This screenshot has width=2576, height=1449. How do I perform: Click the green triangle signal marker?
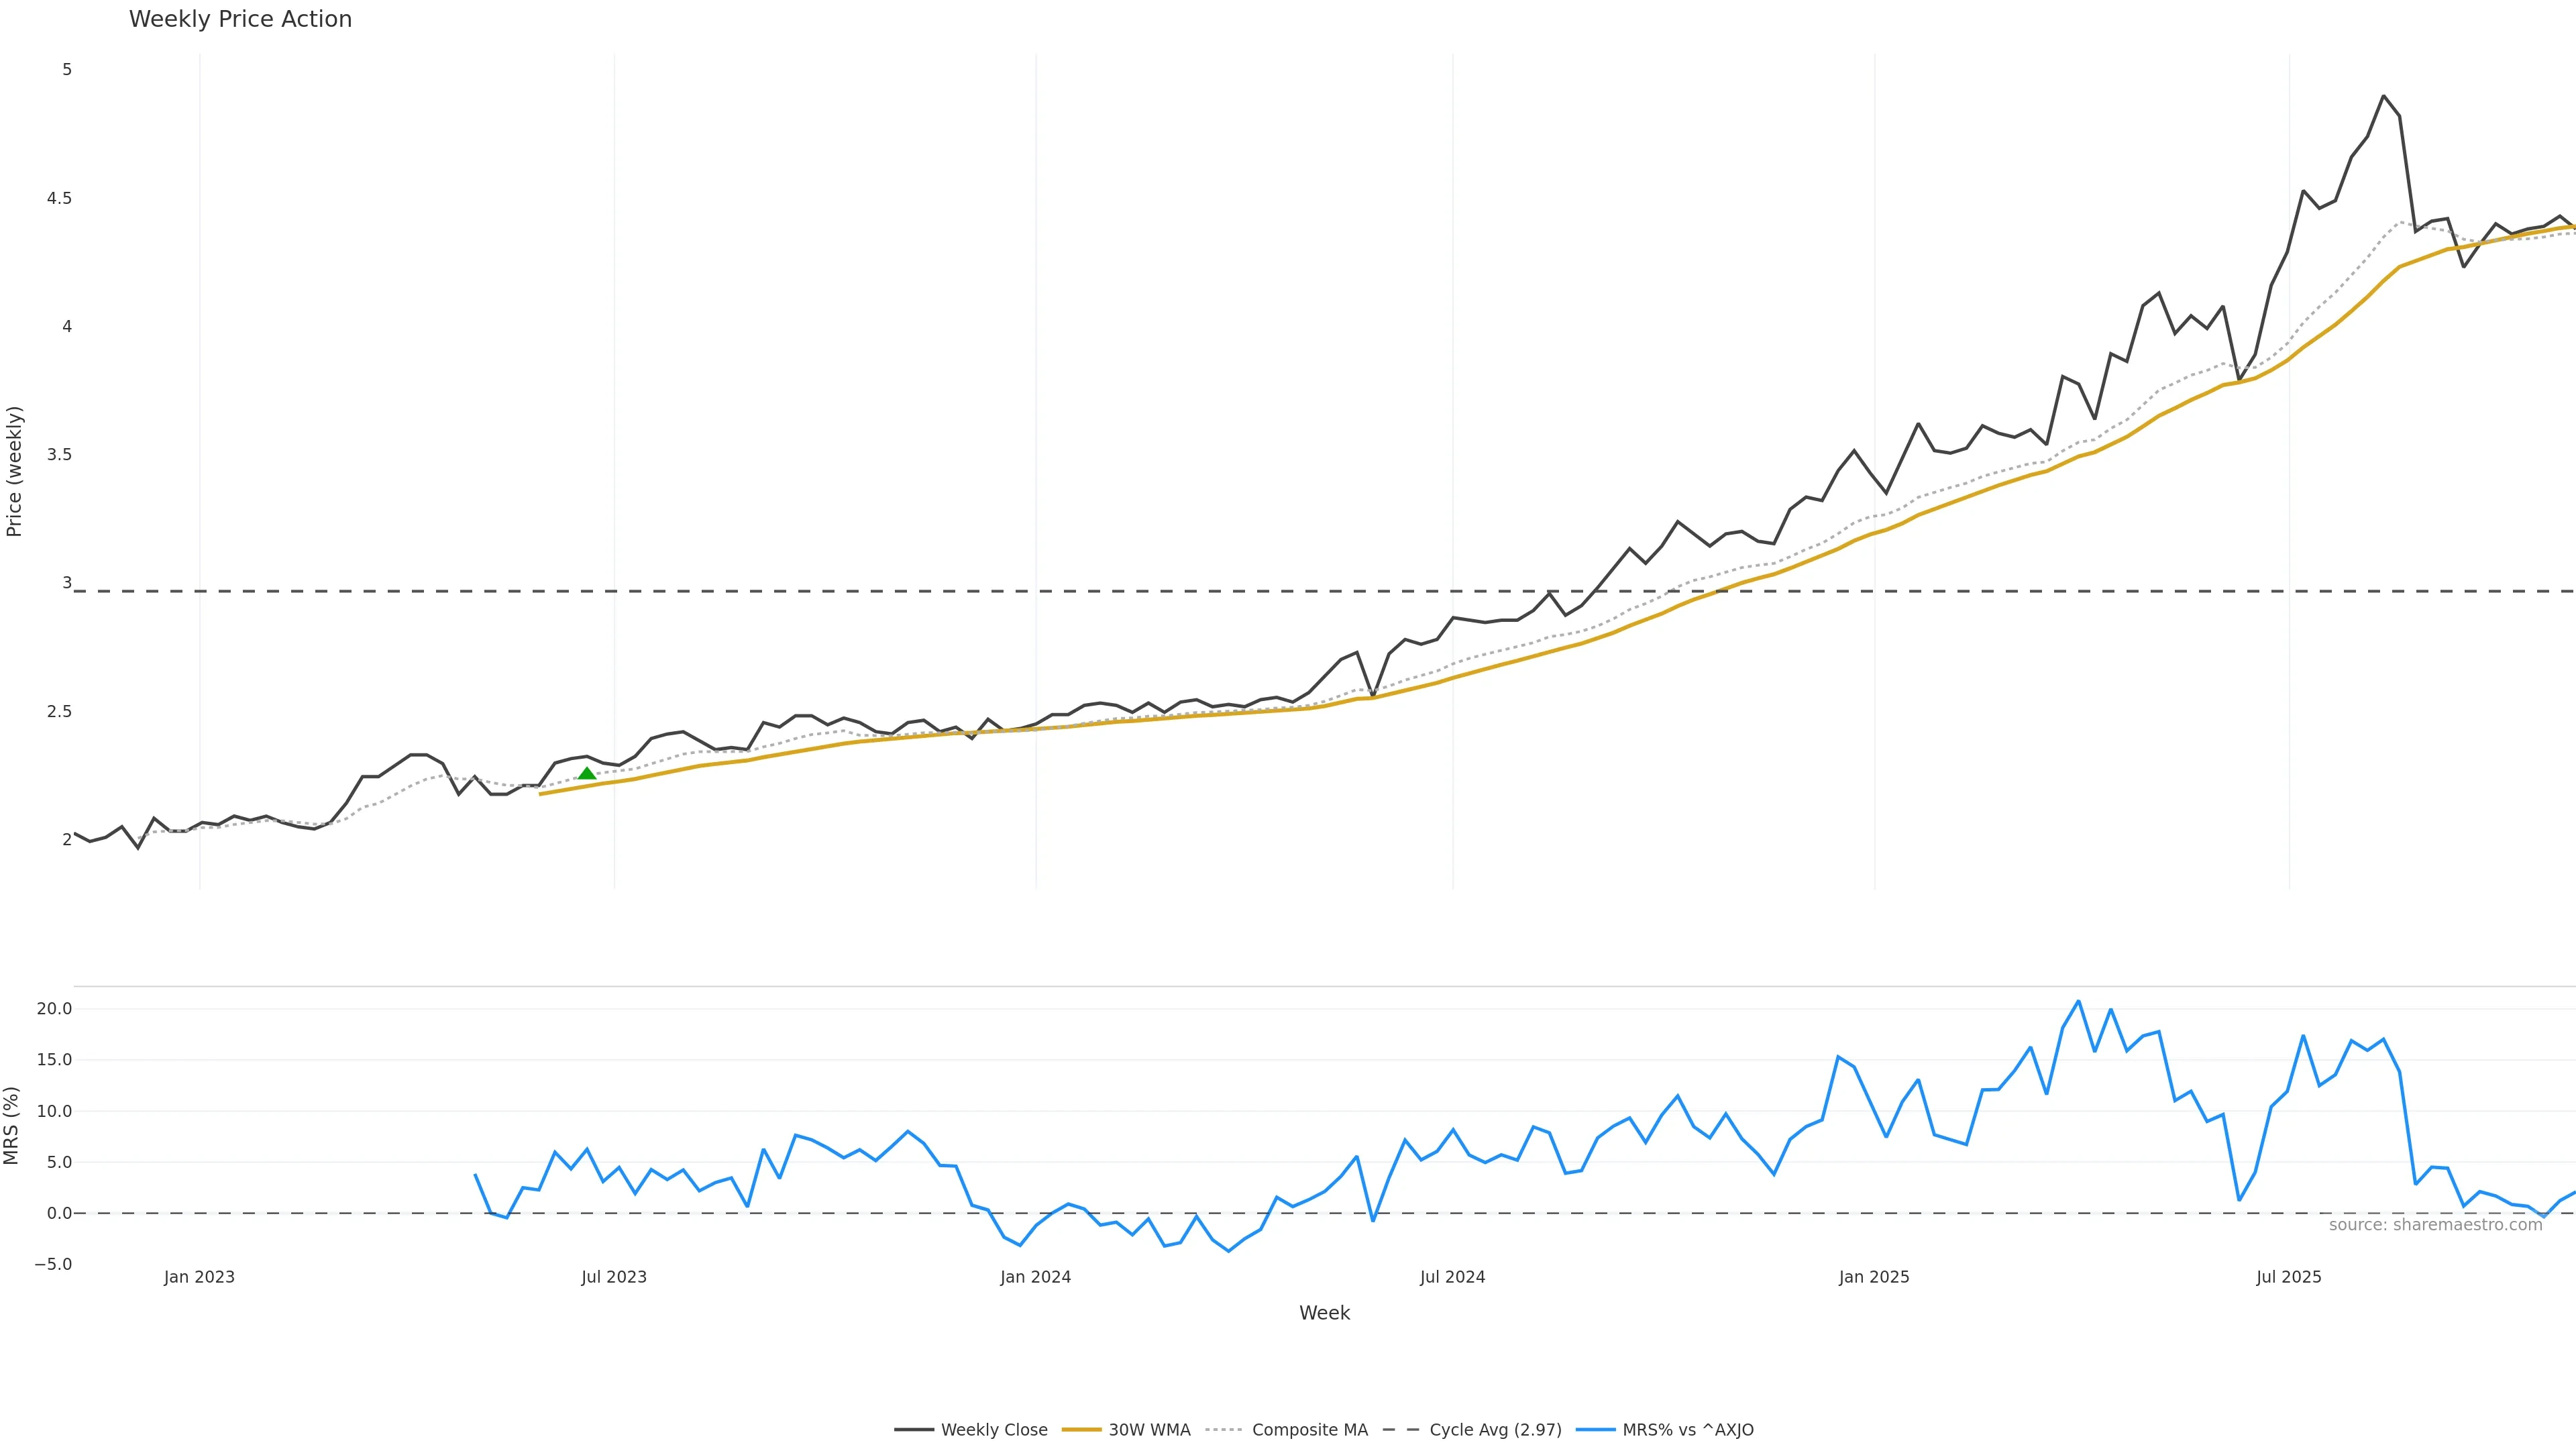point(587,773)
